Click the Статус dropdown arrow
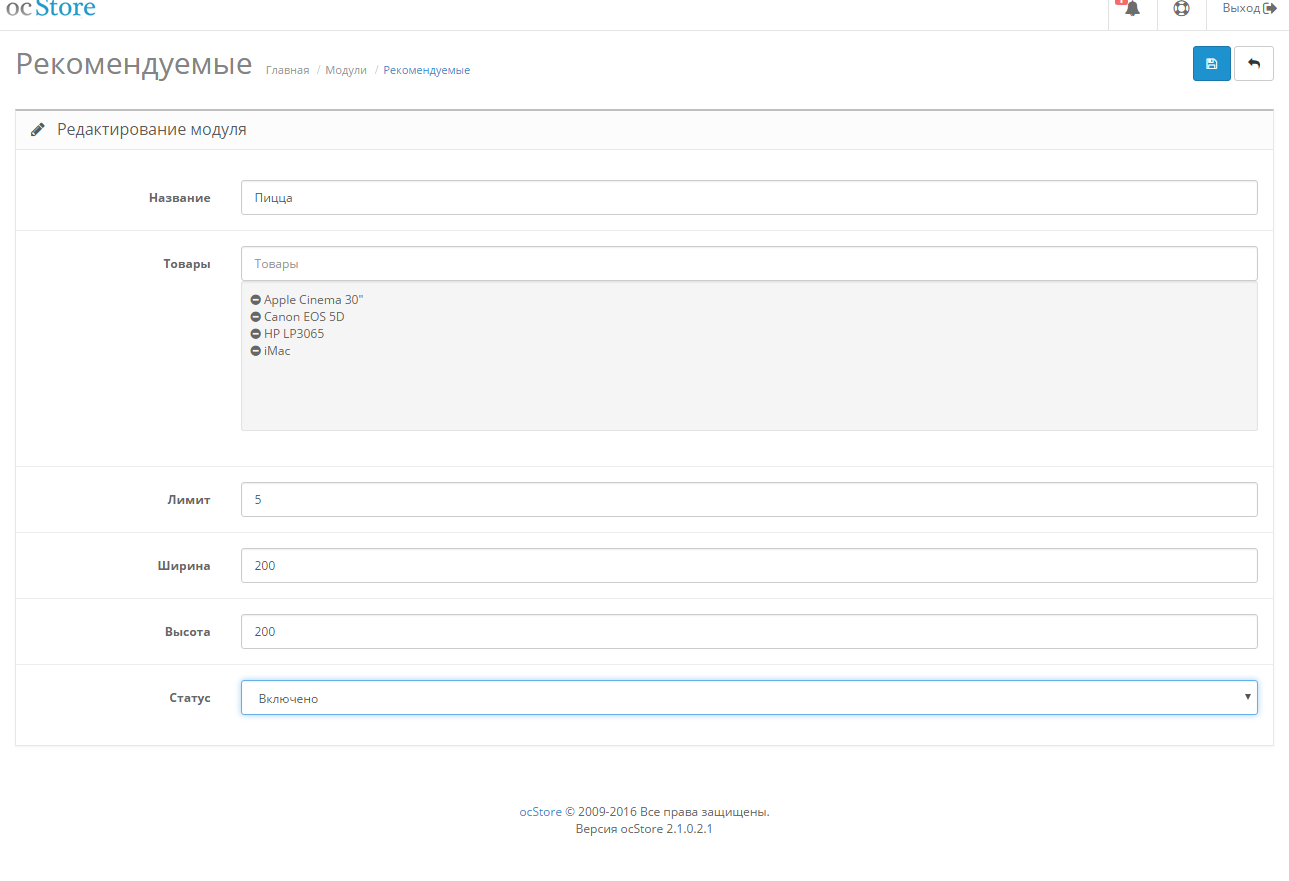The image size is (1289, 881). pos(1247,697)
